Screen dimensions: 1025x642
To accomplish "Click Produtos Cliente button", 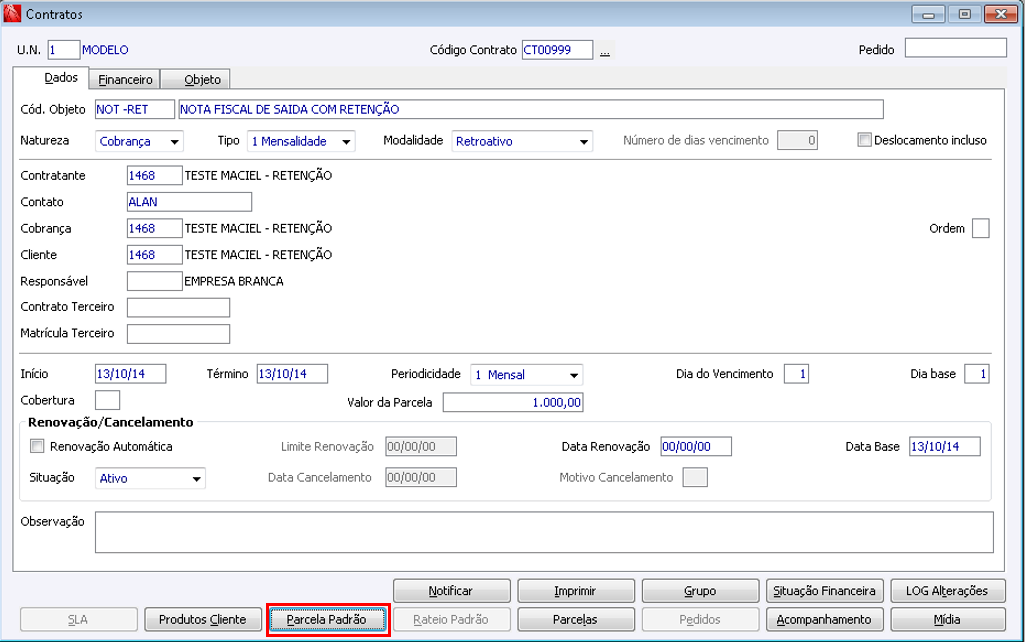I will click(x=203, y=619).
